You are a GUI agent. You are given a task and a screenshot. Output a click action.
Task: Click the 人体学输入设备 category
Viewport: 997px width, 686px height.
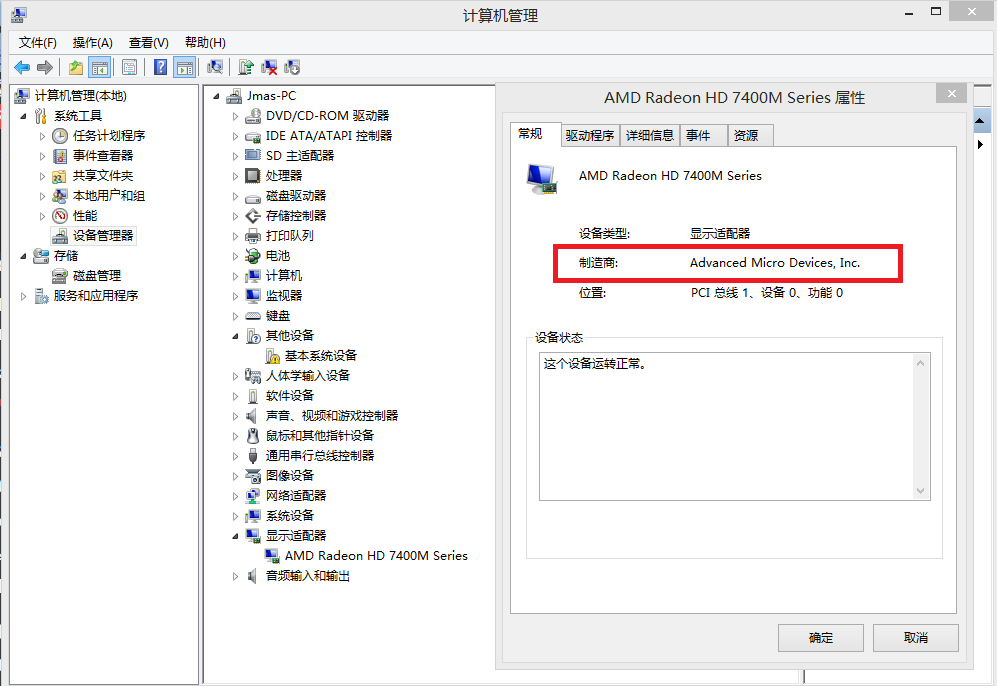[308, 376]
